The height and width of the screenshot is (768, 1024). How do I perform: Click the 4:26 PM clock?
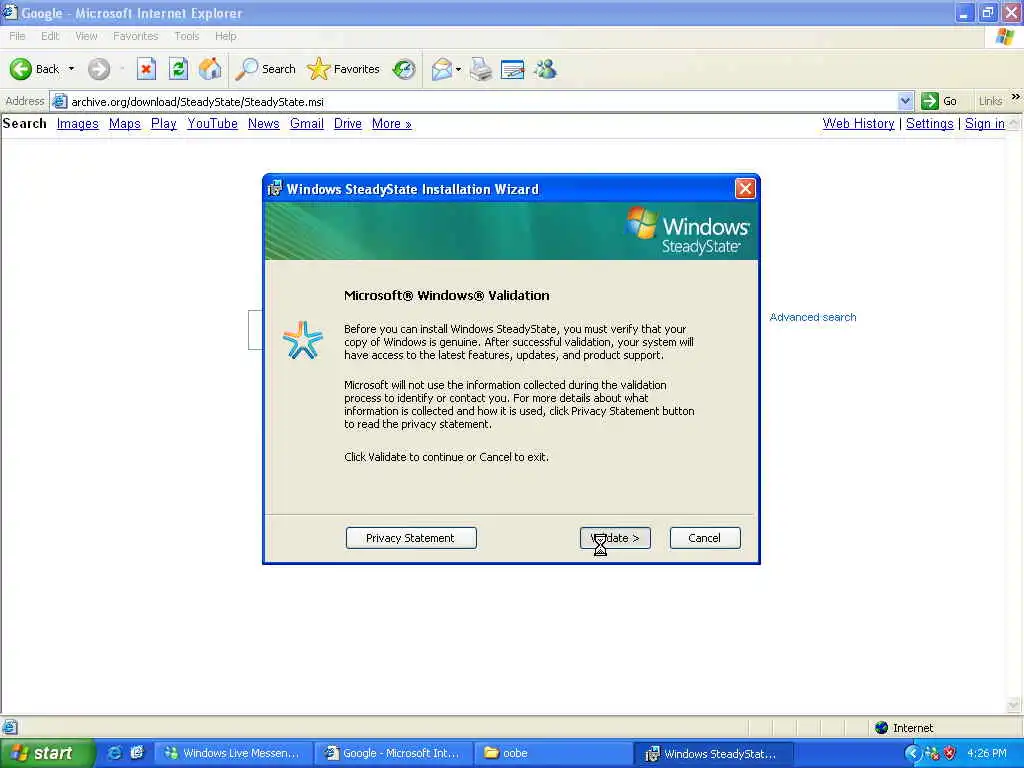point(987,754)
